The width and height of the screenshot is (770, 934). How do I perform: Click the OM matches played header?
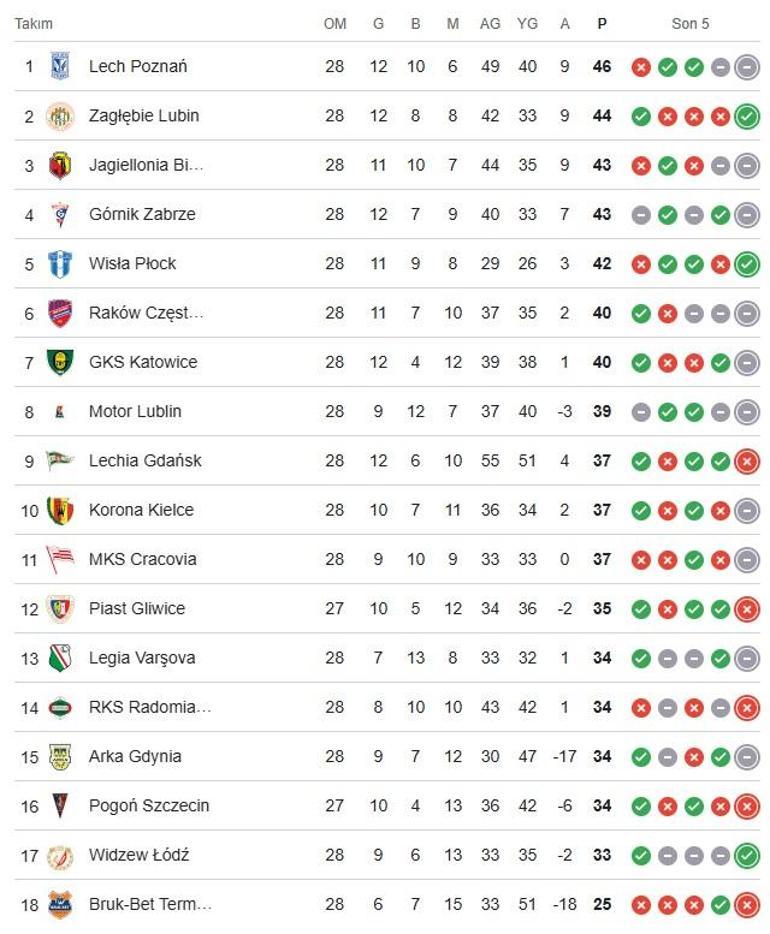pyautogui.click(x=335, y=24)
